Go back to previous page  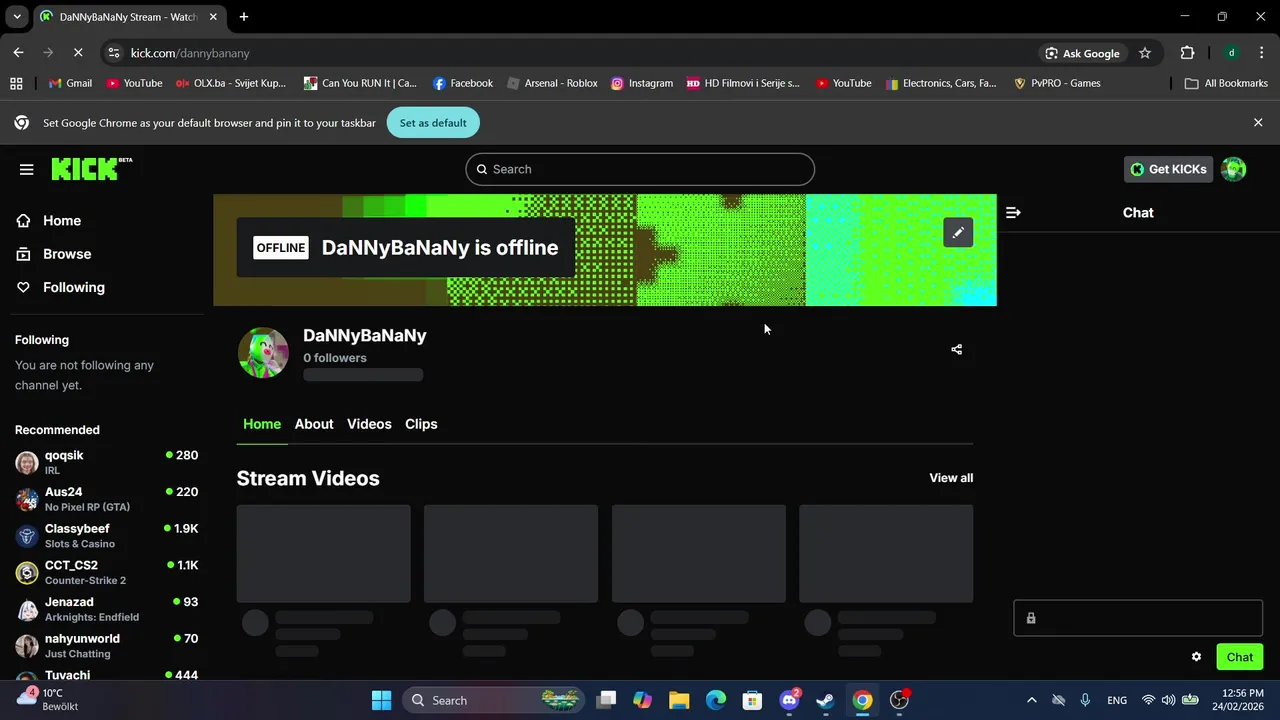18,53
